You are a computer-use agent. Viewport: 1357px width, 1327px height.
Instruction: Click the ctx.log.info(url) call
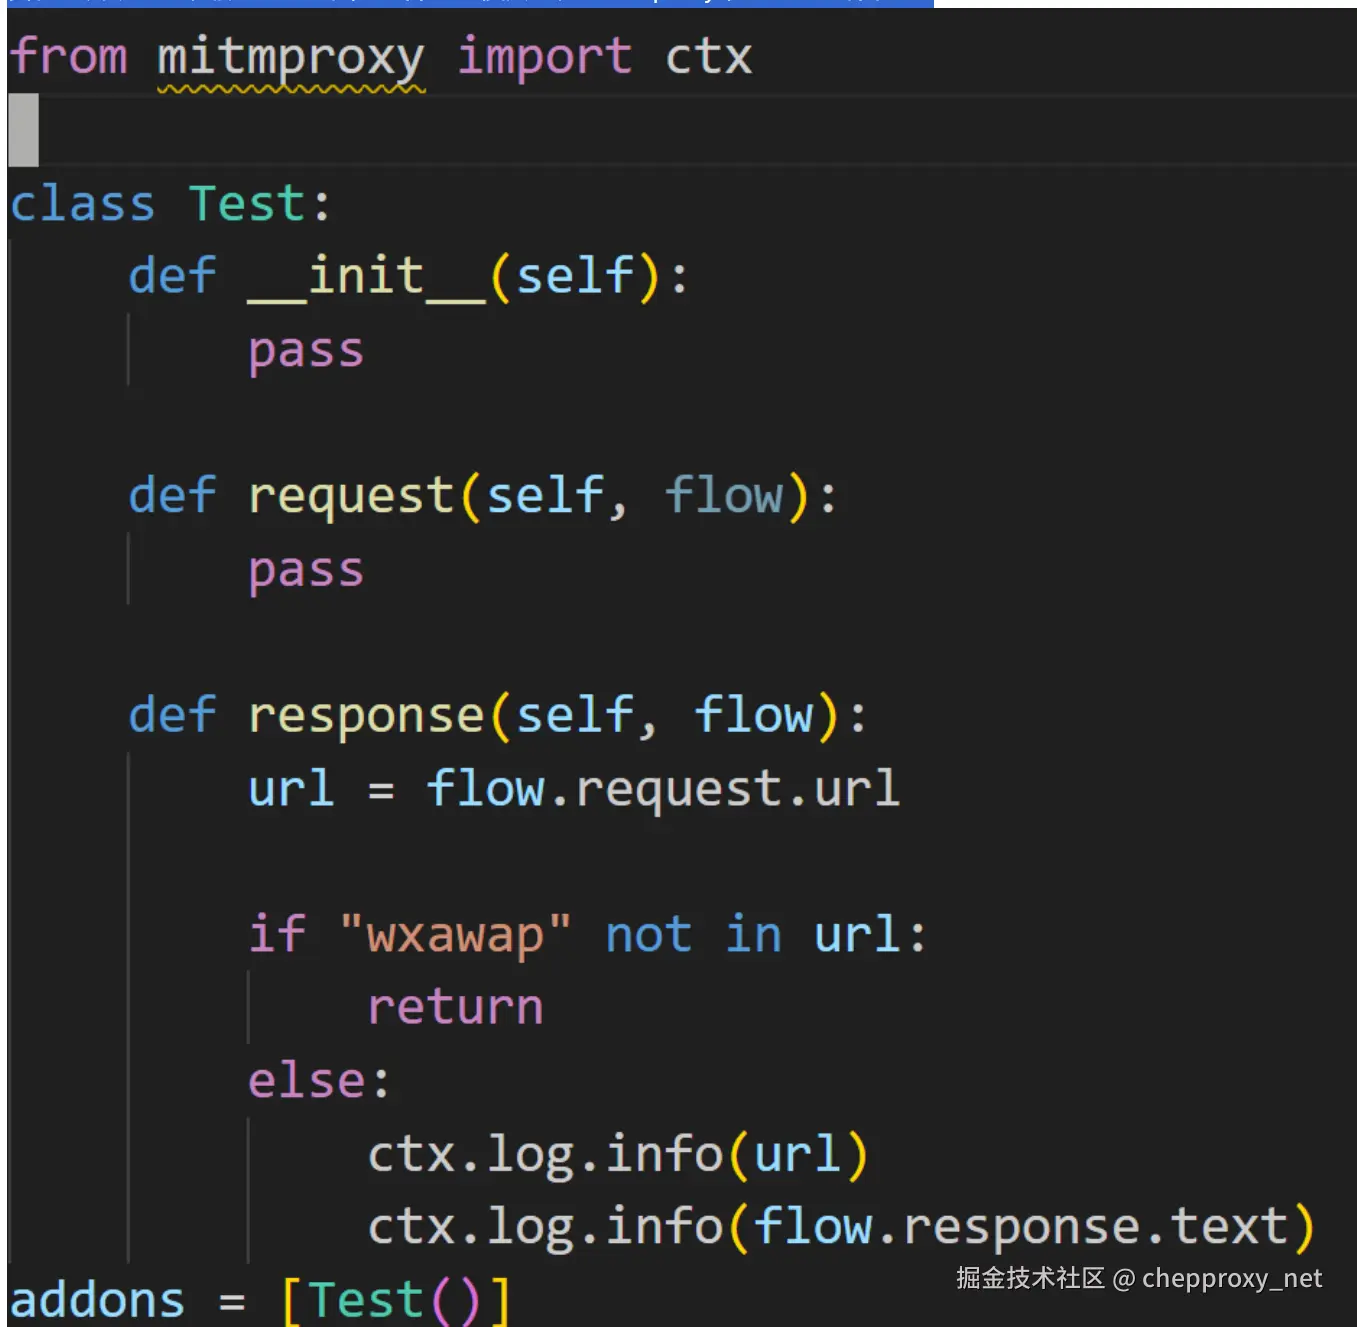coord(617,1155)
